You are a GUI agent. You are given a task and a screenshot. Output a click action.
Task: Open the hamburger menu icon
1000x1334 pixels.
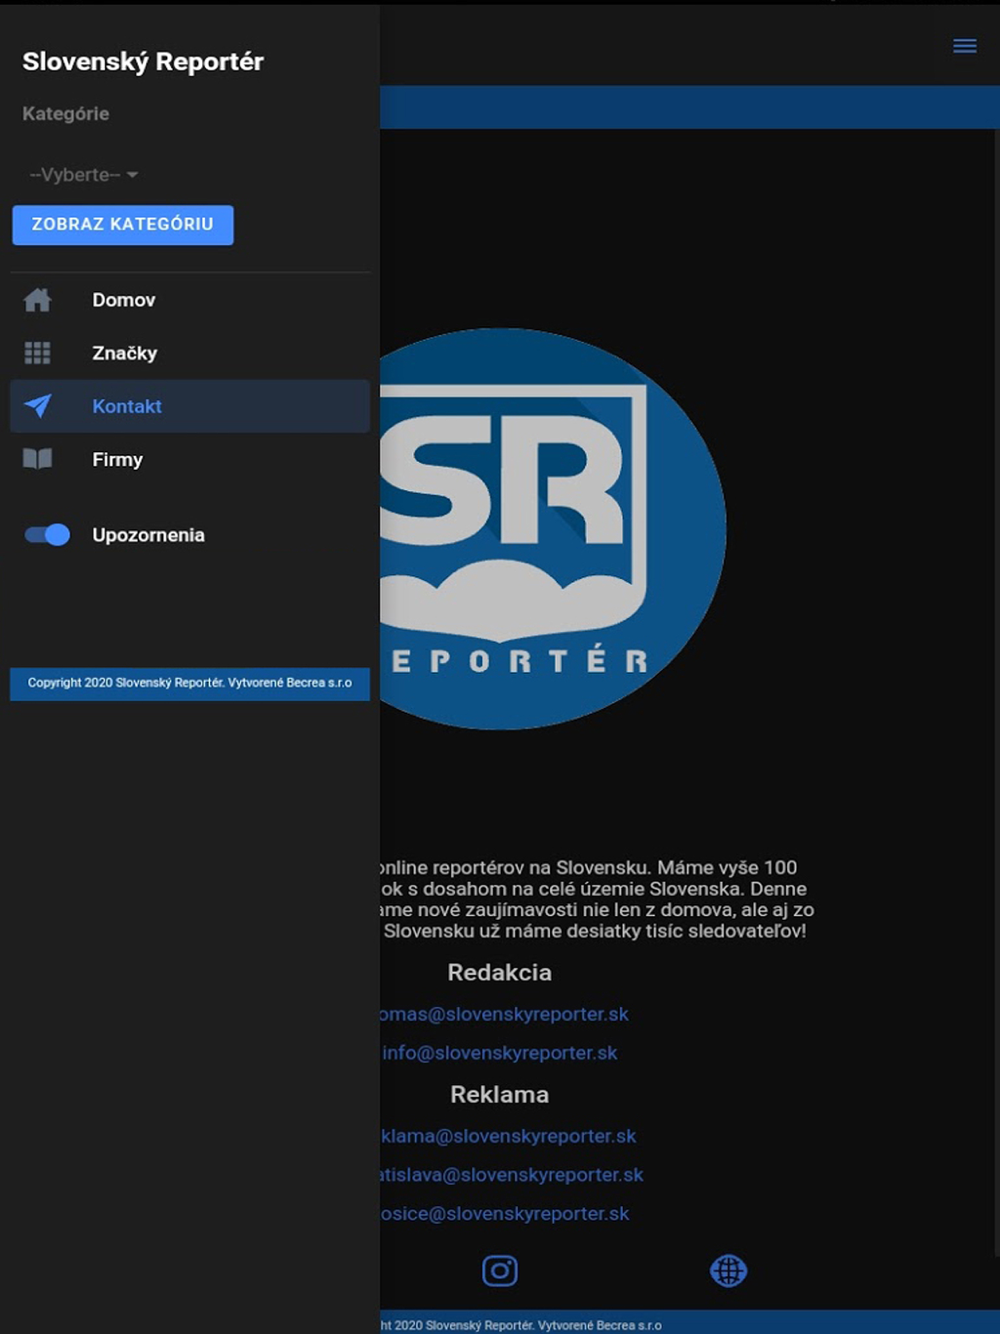click(x=964, y=46)
